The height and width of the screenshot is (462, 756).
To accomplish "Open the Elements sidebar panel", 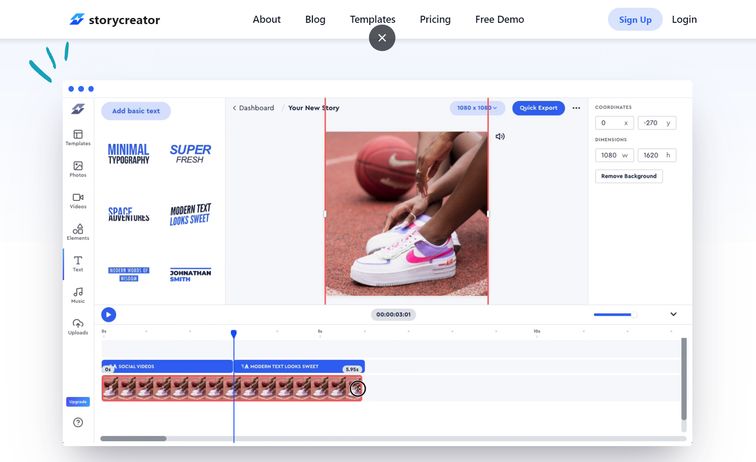I will pos(78,232).
